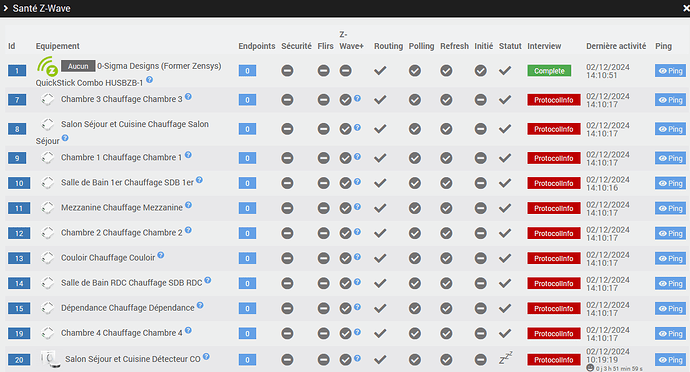Click help icon next to Dépendance Chauffage

(x=200, y=305)
